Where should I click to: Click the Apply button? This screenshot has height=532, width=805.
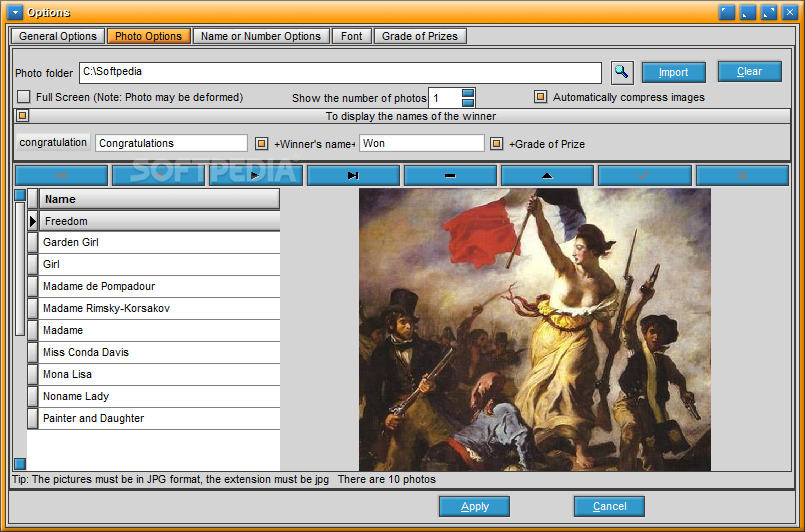474,506
